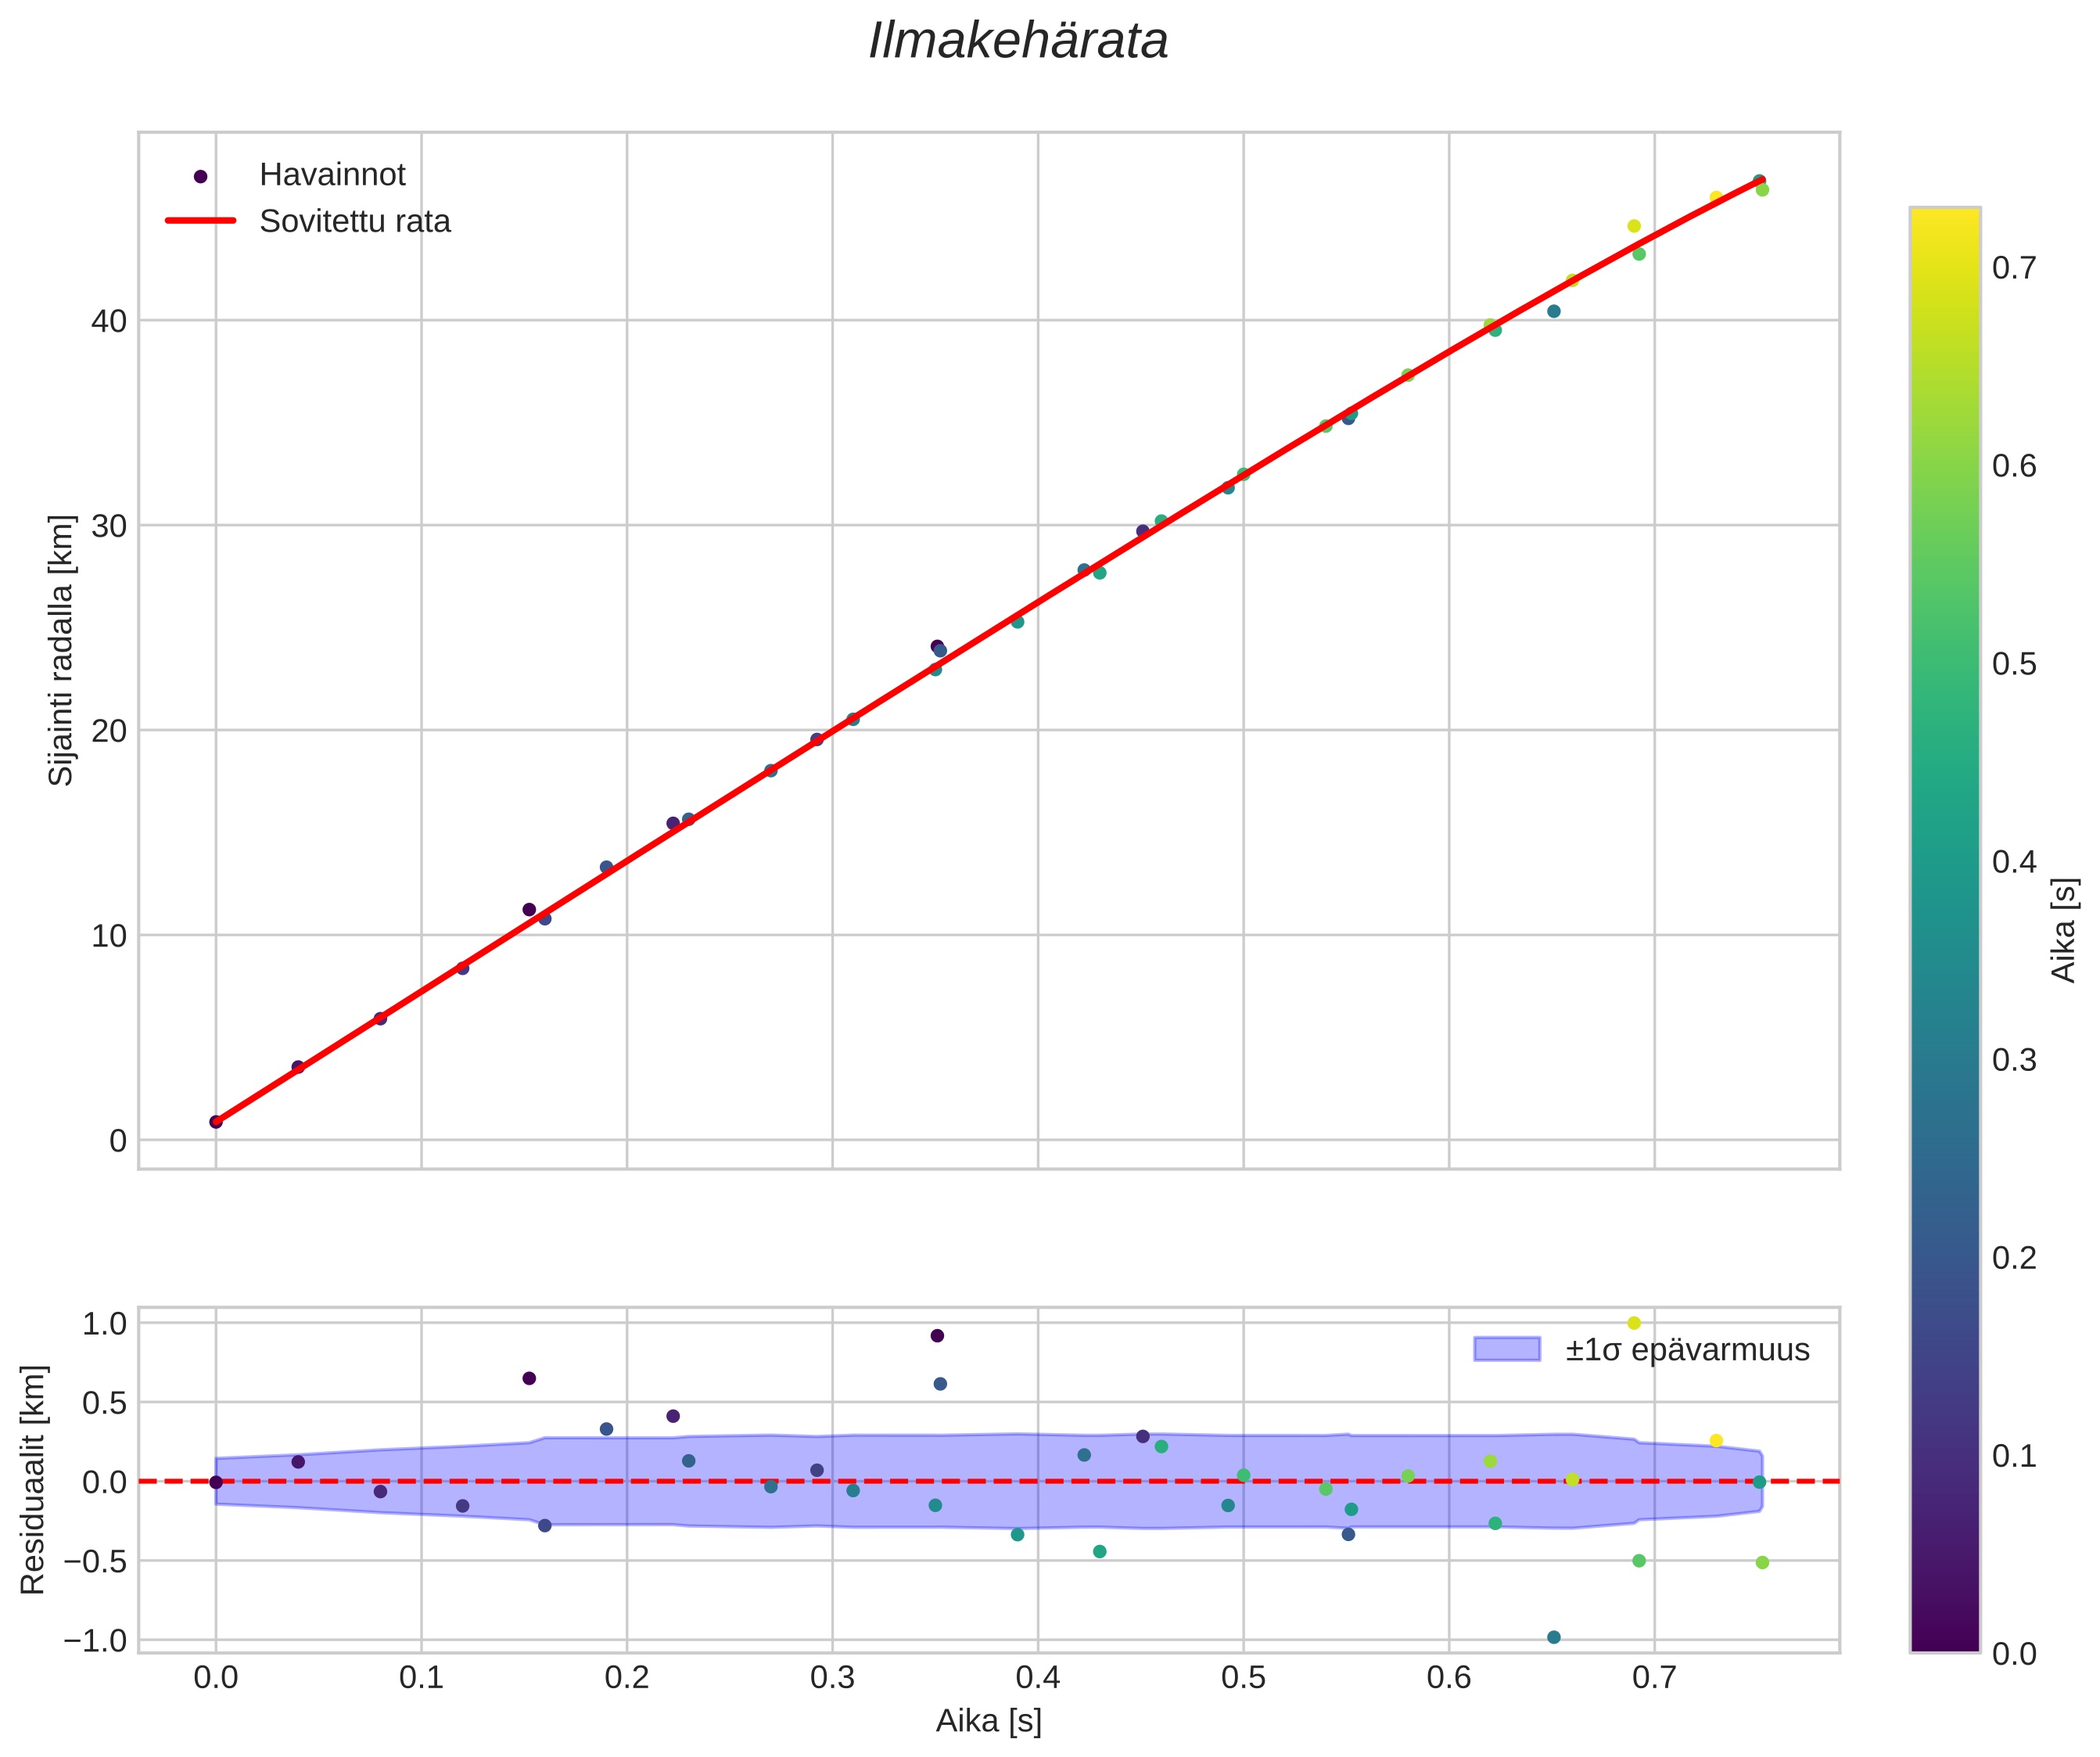Click the Havainnot legend marker dot
2100x1757 pixels.
(x=200, y=176)
